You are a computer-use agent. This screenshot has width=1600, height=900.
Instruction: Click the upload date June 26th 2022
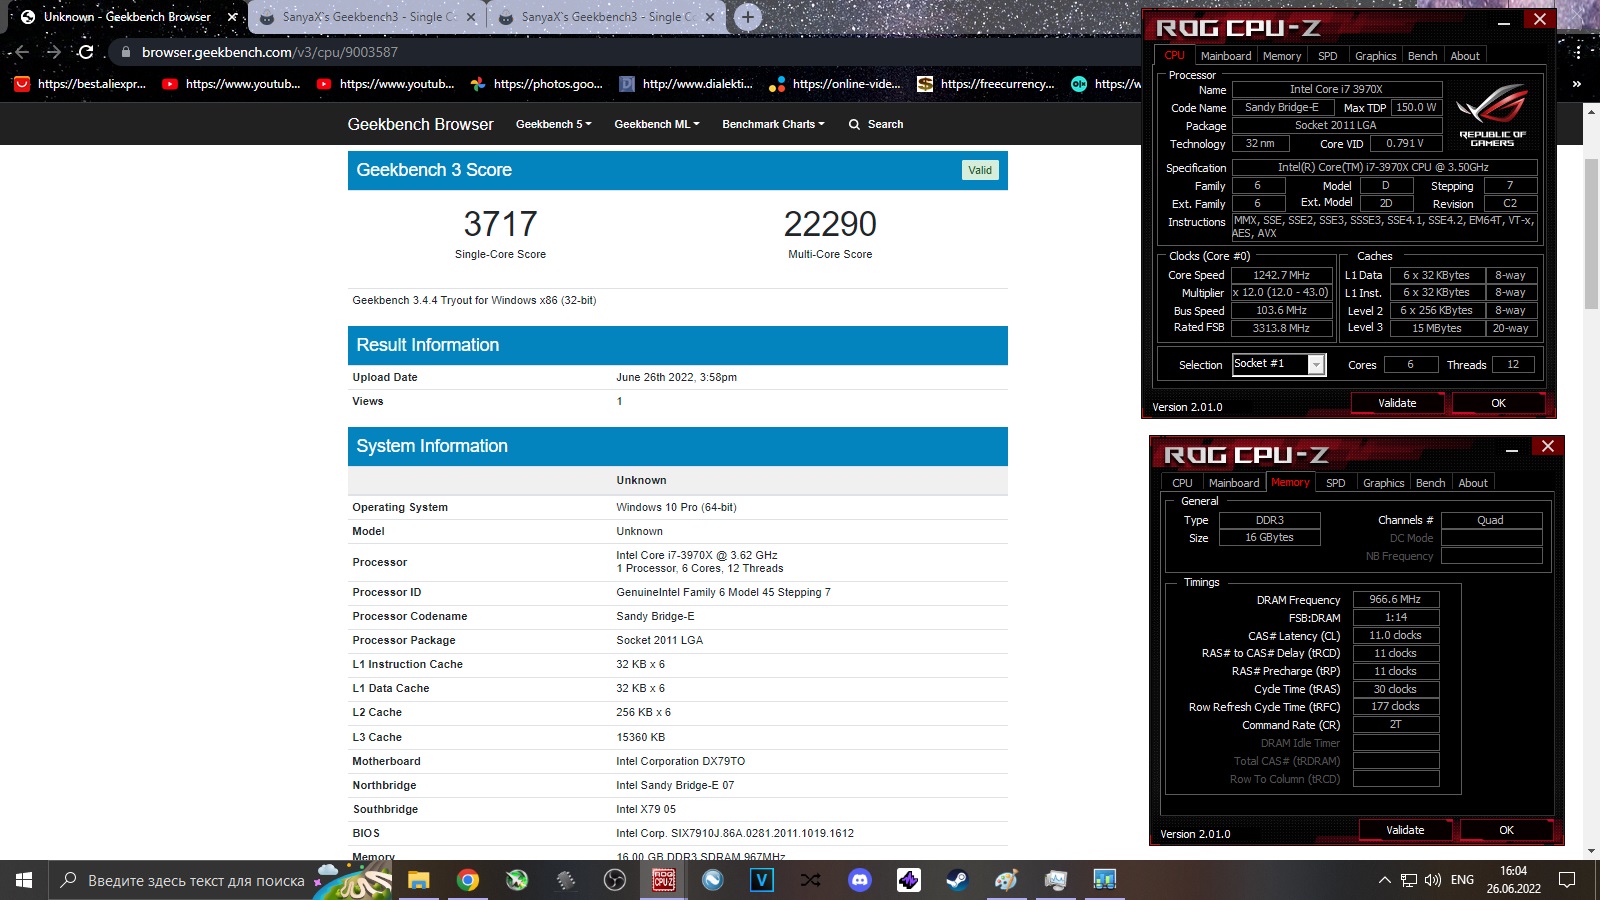(676, 377)
